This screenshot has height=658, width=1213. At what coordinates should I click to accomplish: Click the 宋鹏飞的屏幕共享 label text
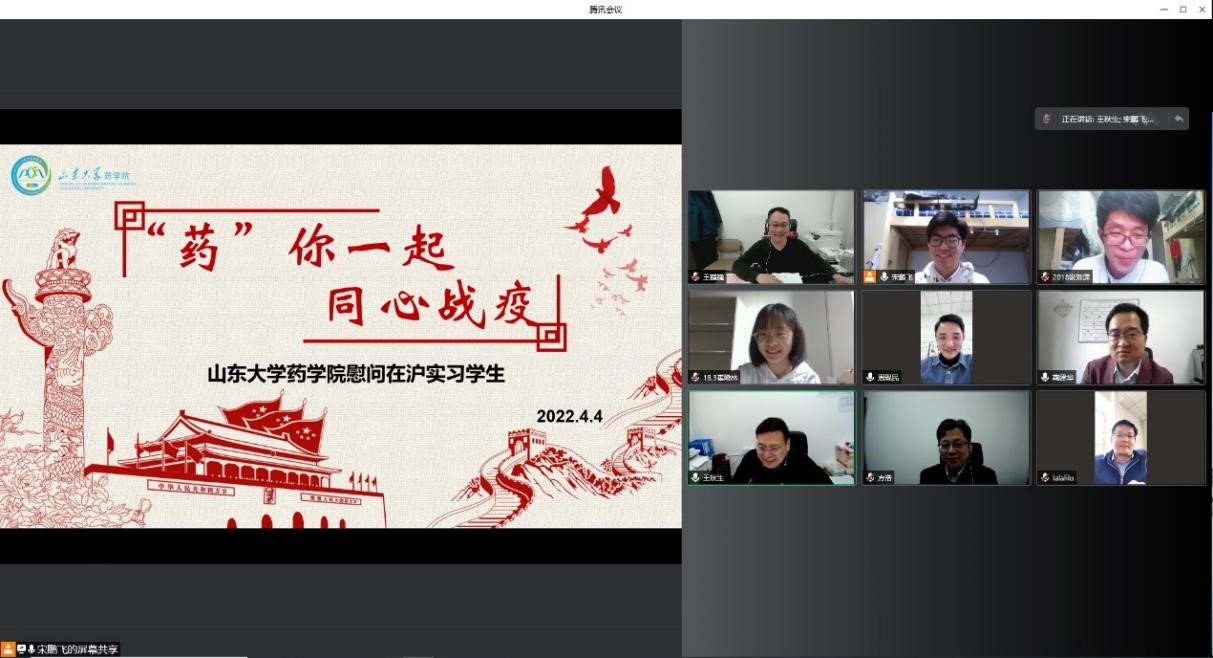pyautogui.click(x=78, y=649)
